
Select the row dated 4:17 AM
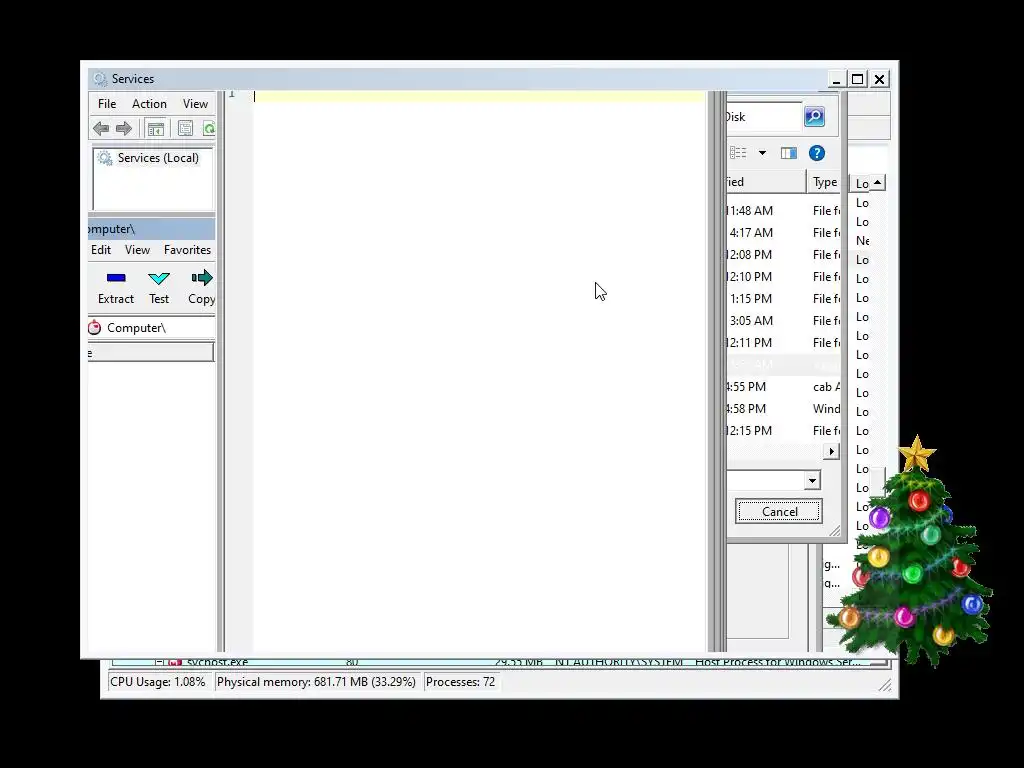tap(784, 232)
